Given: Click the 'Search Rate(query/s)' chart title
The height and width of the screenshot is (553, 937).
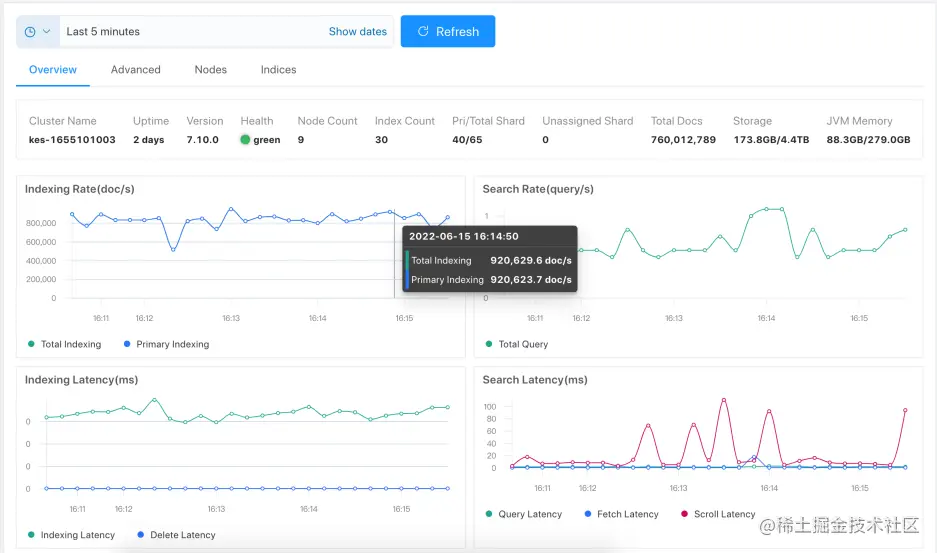Looking at the screenshot, I should pyautogui.click(x=538, y=190).
